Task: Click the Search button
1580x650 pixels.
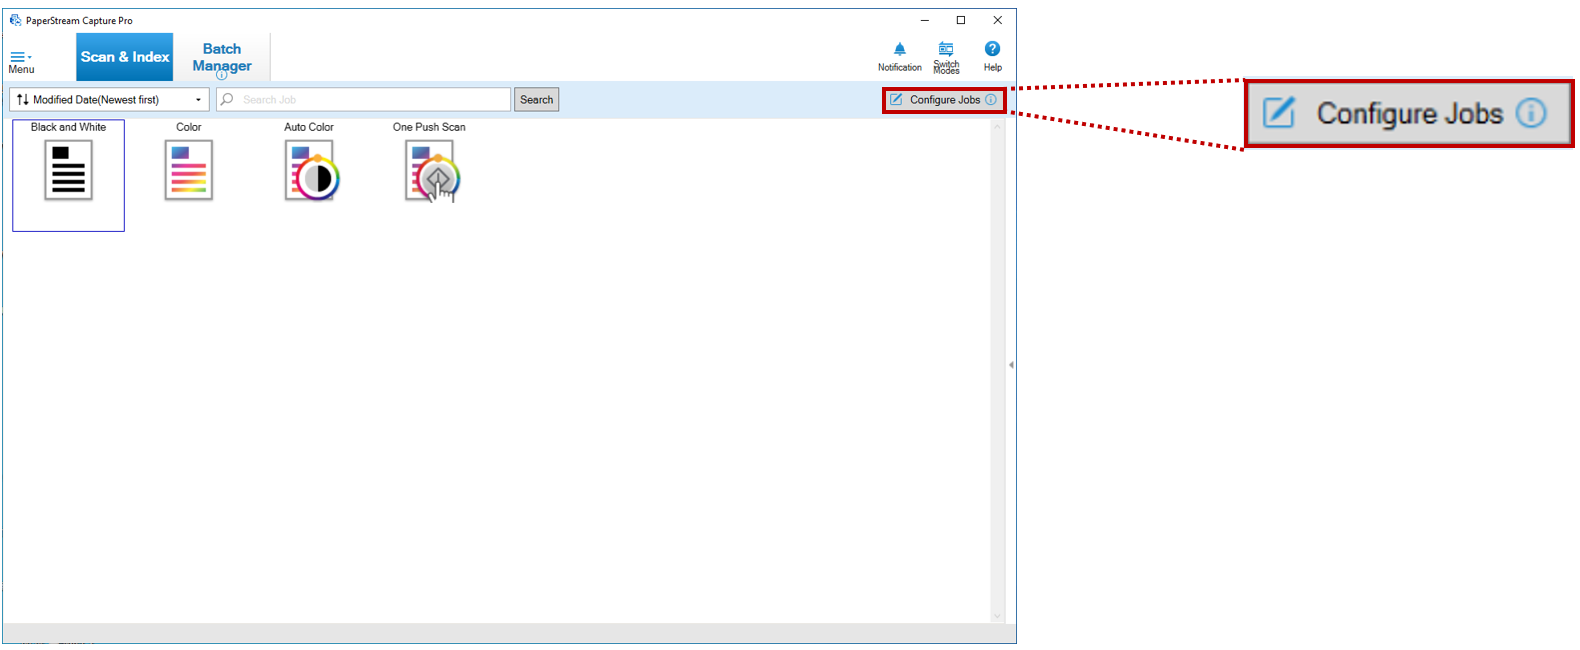Action: pos(537,100)
